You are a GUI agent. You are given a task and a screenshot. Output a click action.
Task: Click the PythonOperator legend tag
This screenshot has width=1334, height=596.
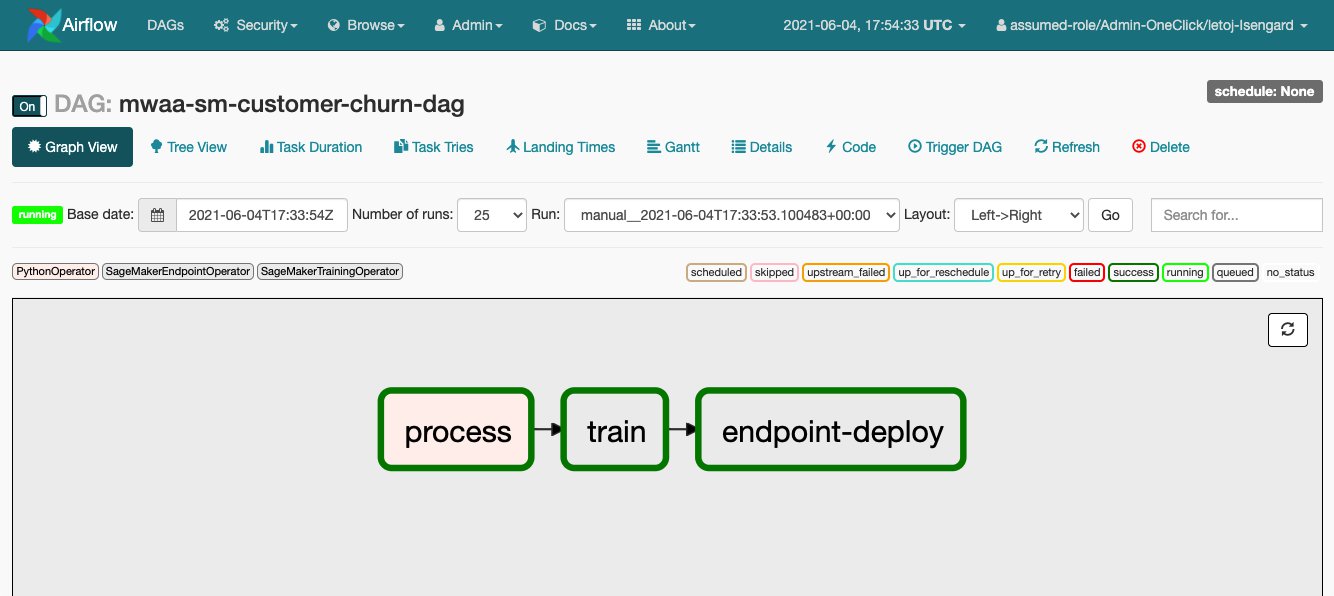click(x=55, y=271)
